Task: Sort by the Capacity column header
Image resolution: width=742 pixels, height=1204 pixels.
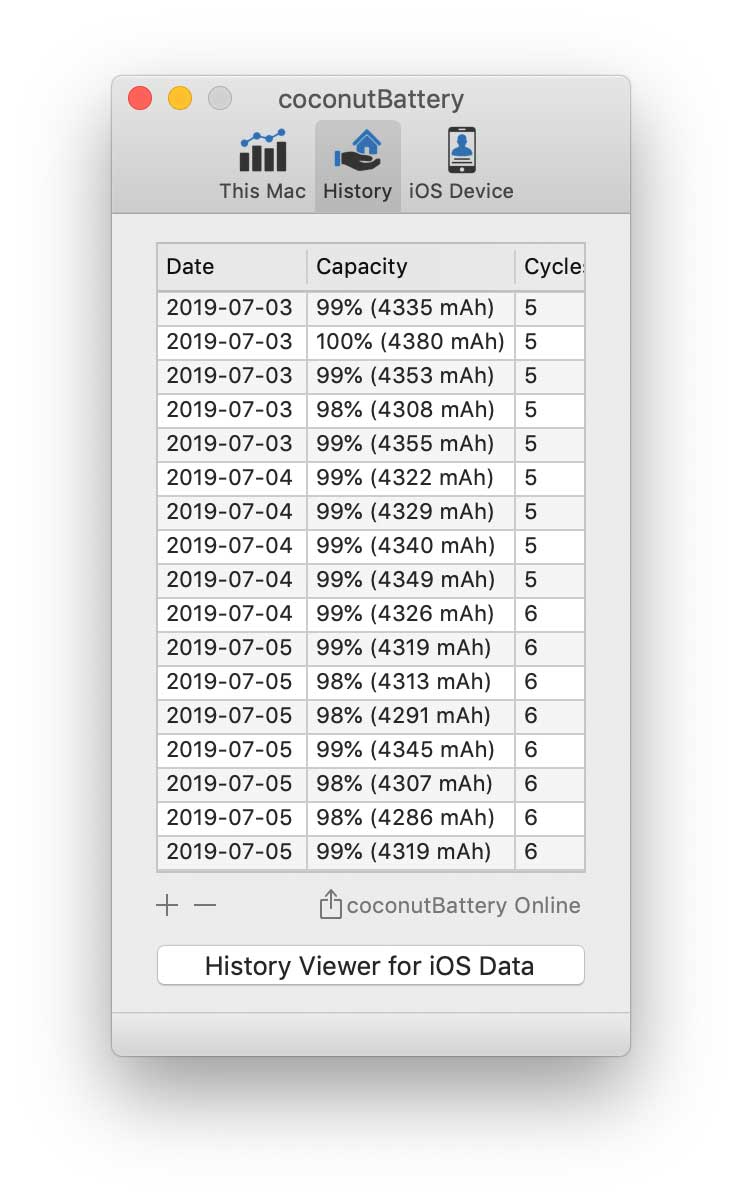Action: 410,267
